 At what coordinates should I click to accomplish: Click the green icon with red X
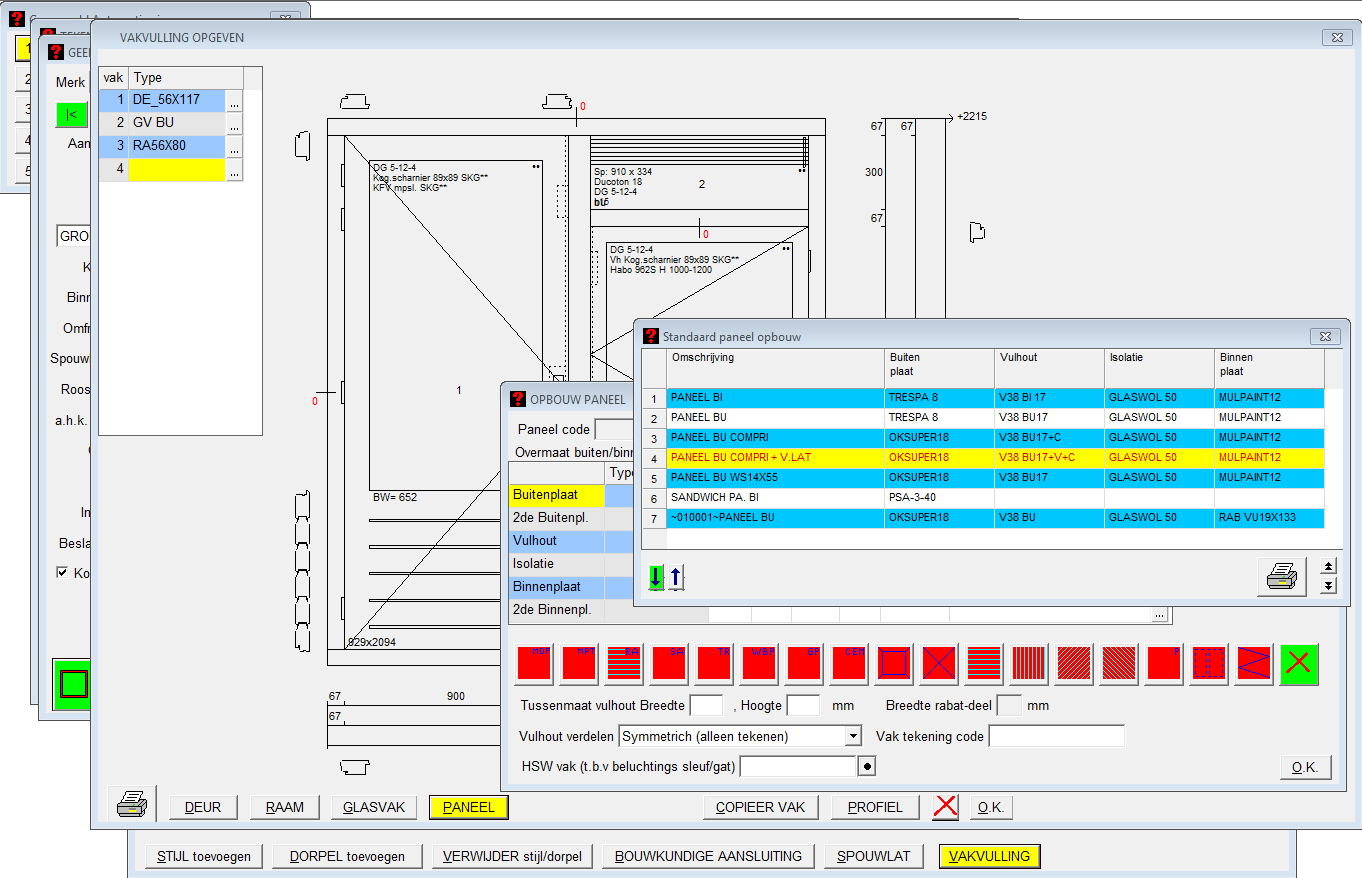pos(1299,664)
